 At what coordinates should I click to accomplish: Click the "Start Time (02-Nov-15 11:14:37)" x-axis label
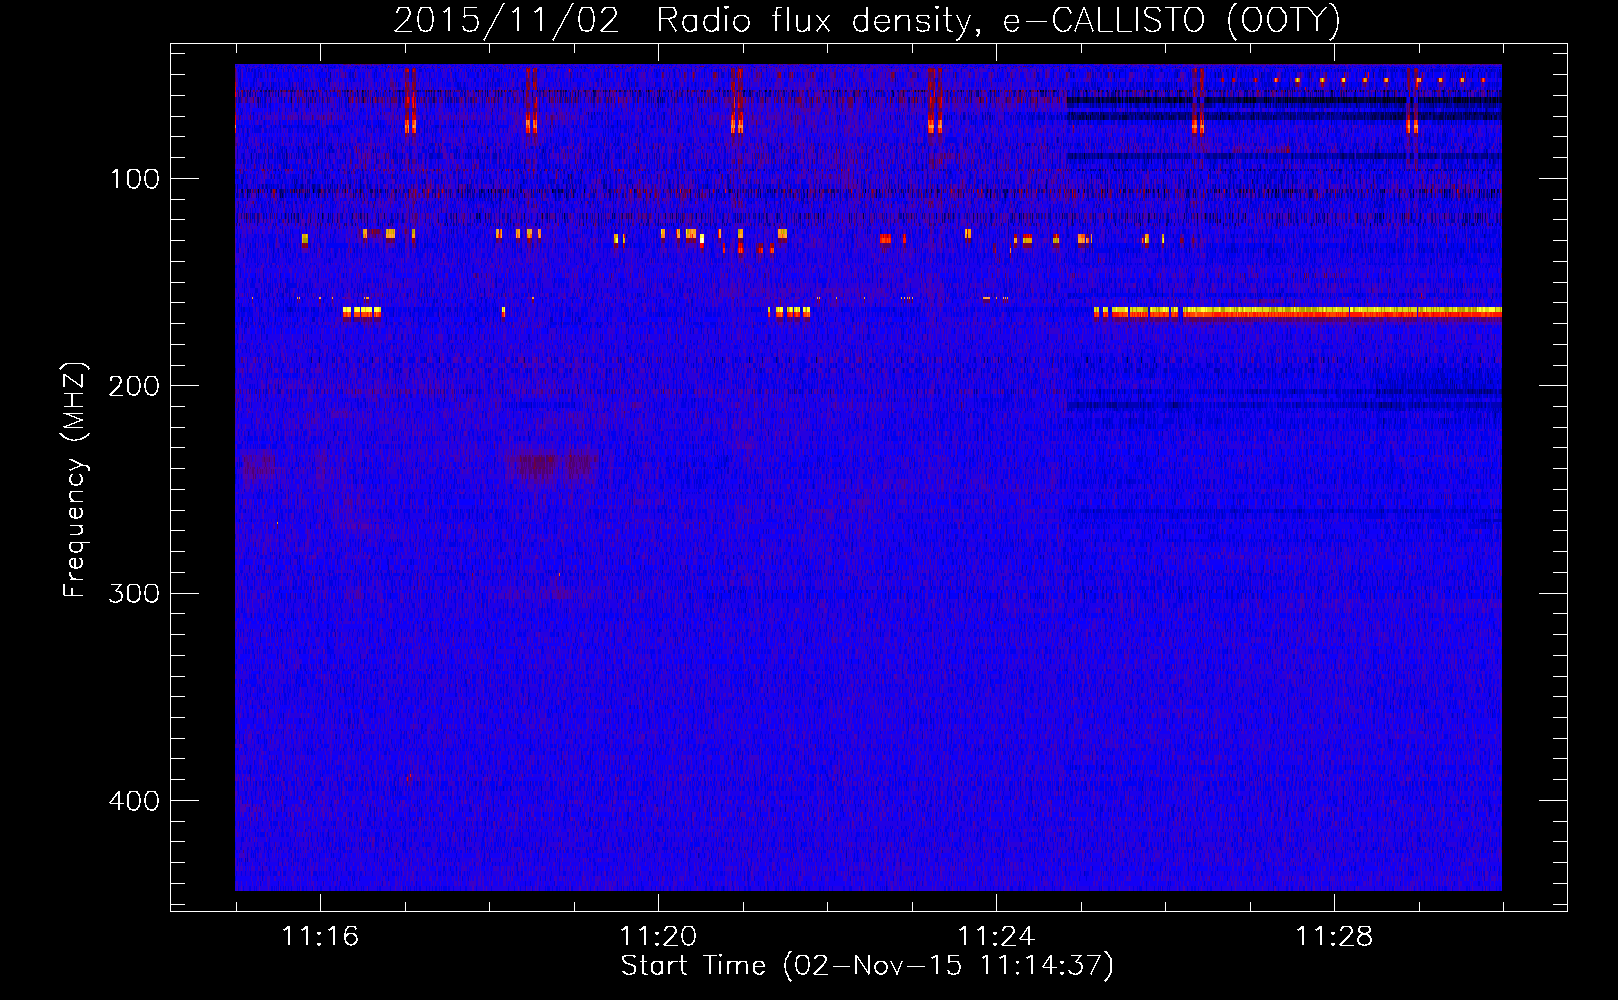[x=867, y=966]
